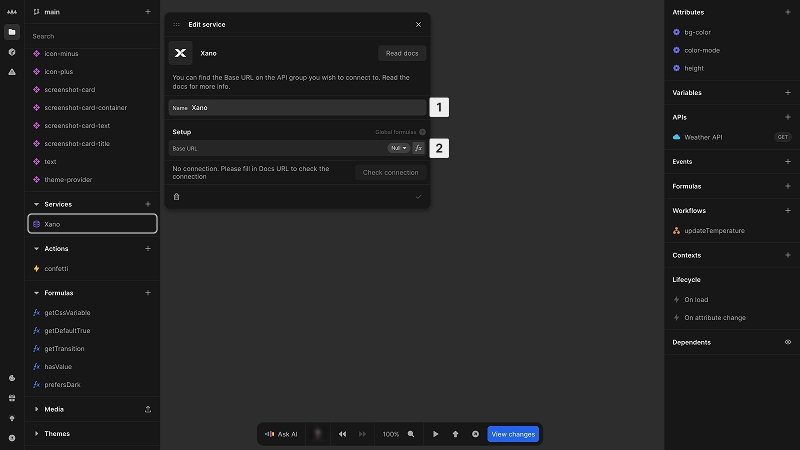Upload media with the upload icon
Viewport: 800px width, 450px height.
point(147,409)
